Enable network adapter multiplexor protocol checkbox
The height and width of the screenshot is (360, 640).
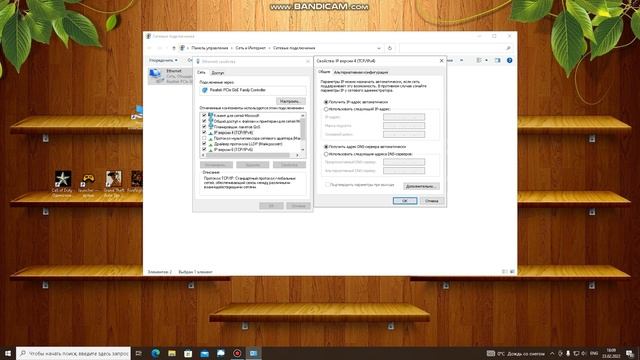(x=204, y=138)
